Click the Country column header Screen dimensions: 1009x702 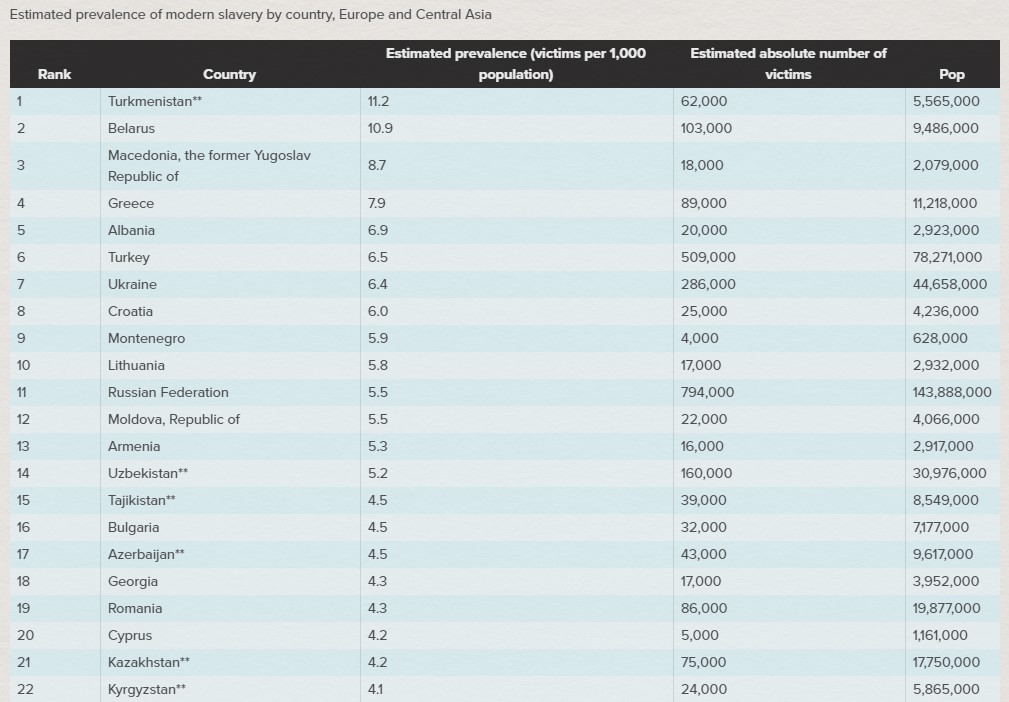click(229, 74)
